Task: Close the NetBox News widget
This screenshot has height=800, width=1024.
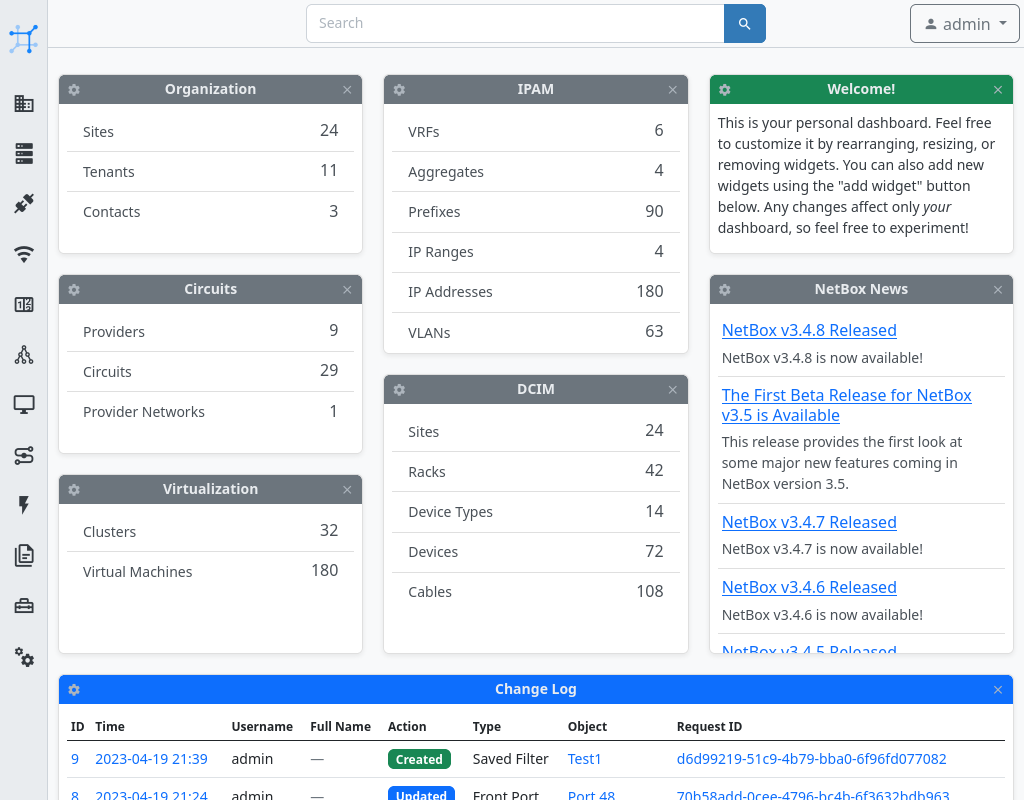Action: [x=997, y=289]
